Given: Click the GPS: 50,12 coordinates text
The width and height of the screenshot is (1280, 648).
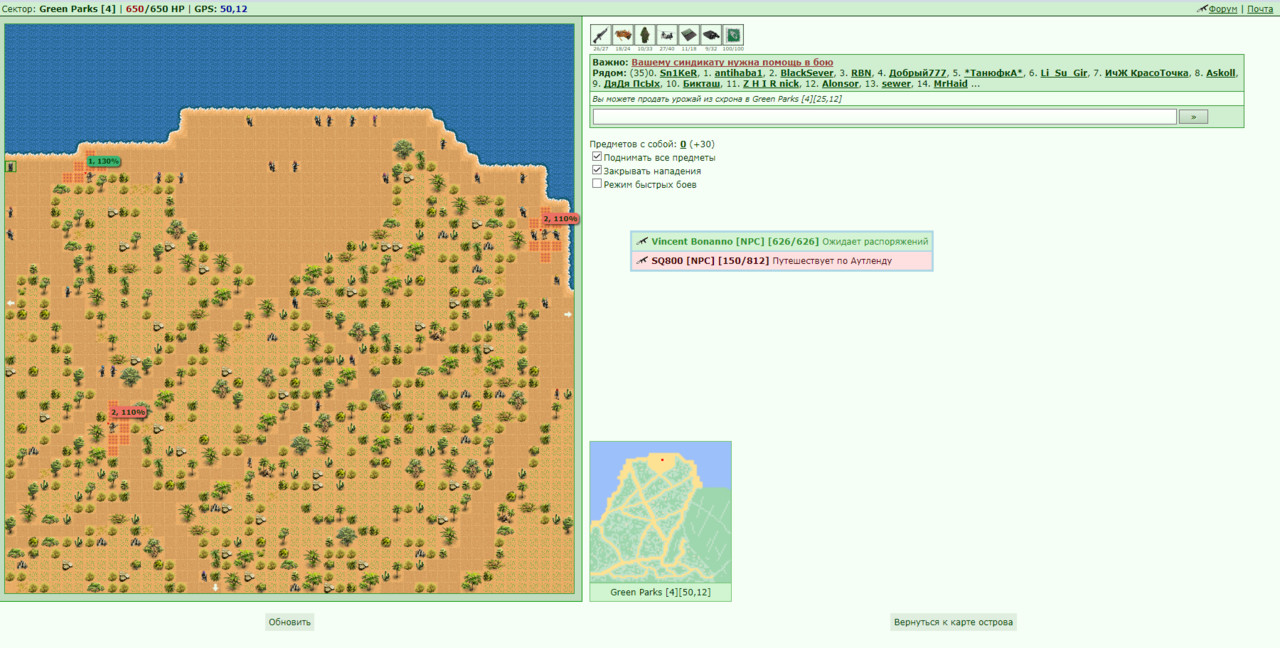Looking at the screenshot, I should 221,9.
